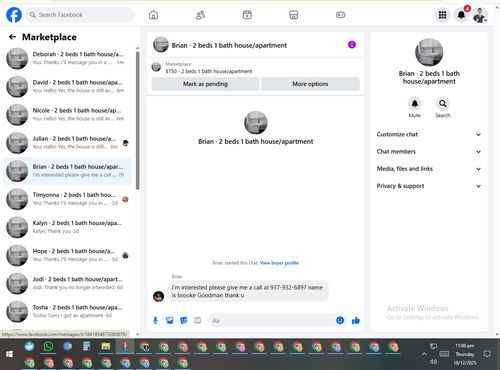
Task: Attach a photo file to message
Action: [170, 320]
